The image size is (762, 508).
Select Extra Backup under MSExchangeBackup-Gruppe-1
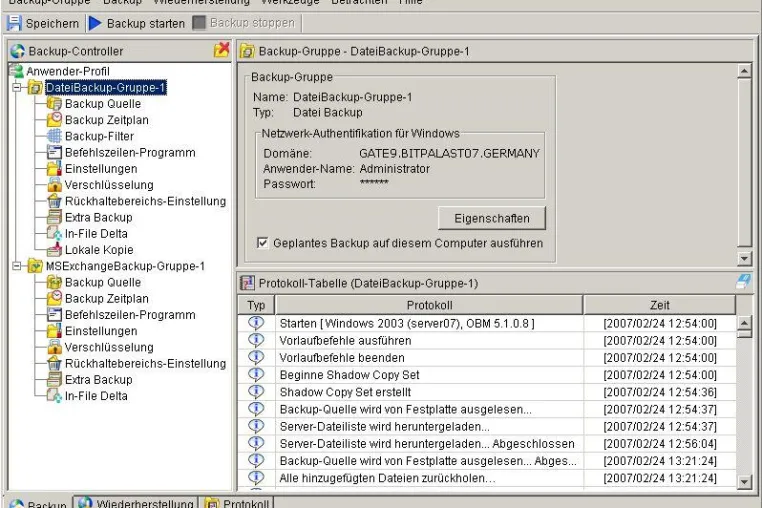99,380
